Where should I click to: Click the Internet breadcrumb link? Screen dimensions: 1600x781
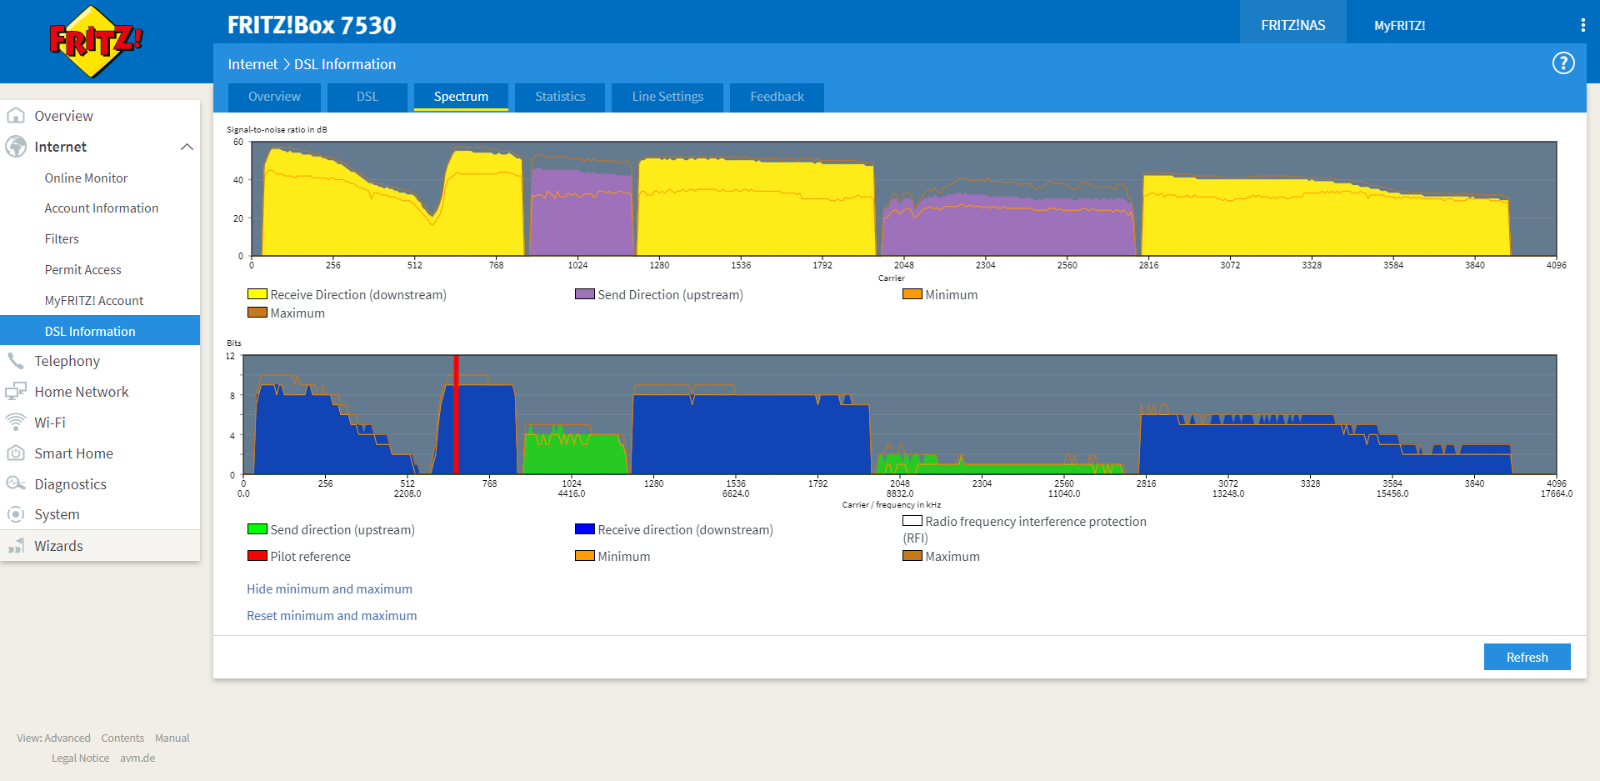point(252,64)
